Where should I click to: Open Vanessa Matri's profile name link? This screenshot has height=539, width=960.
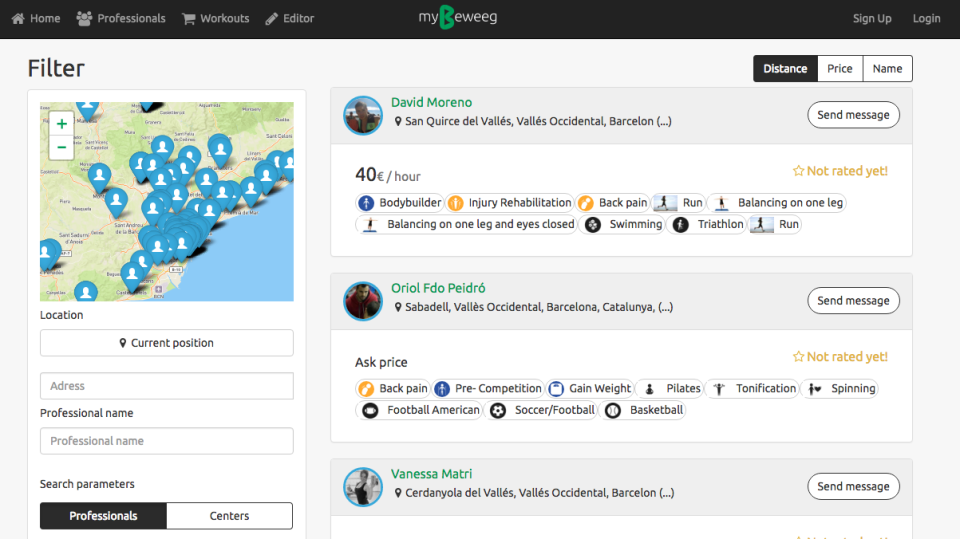432,473
